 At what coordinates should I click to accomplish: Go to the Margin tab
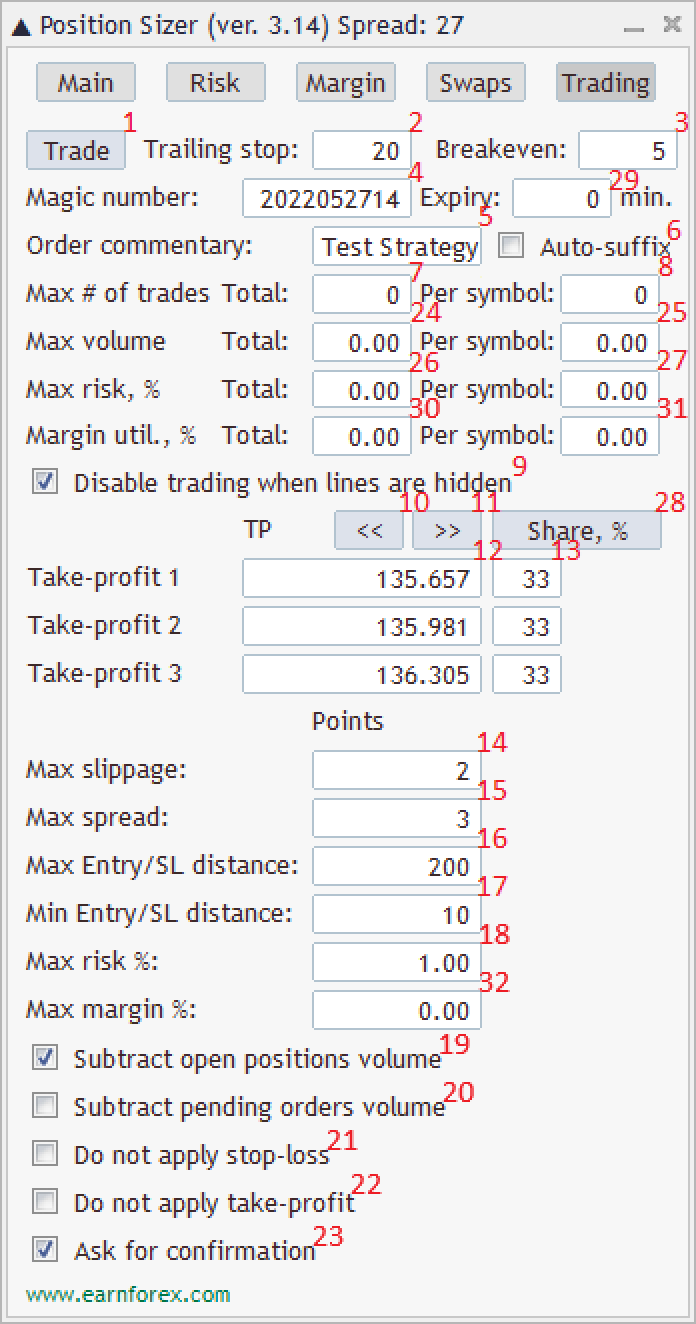[345, 83]
